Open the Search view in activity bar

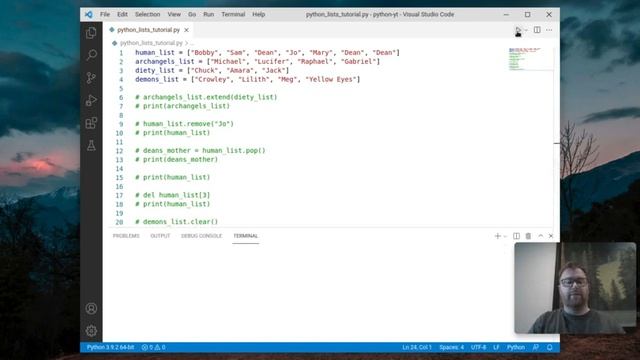point(91,55)
